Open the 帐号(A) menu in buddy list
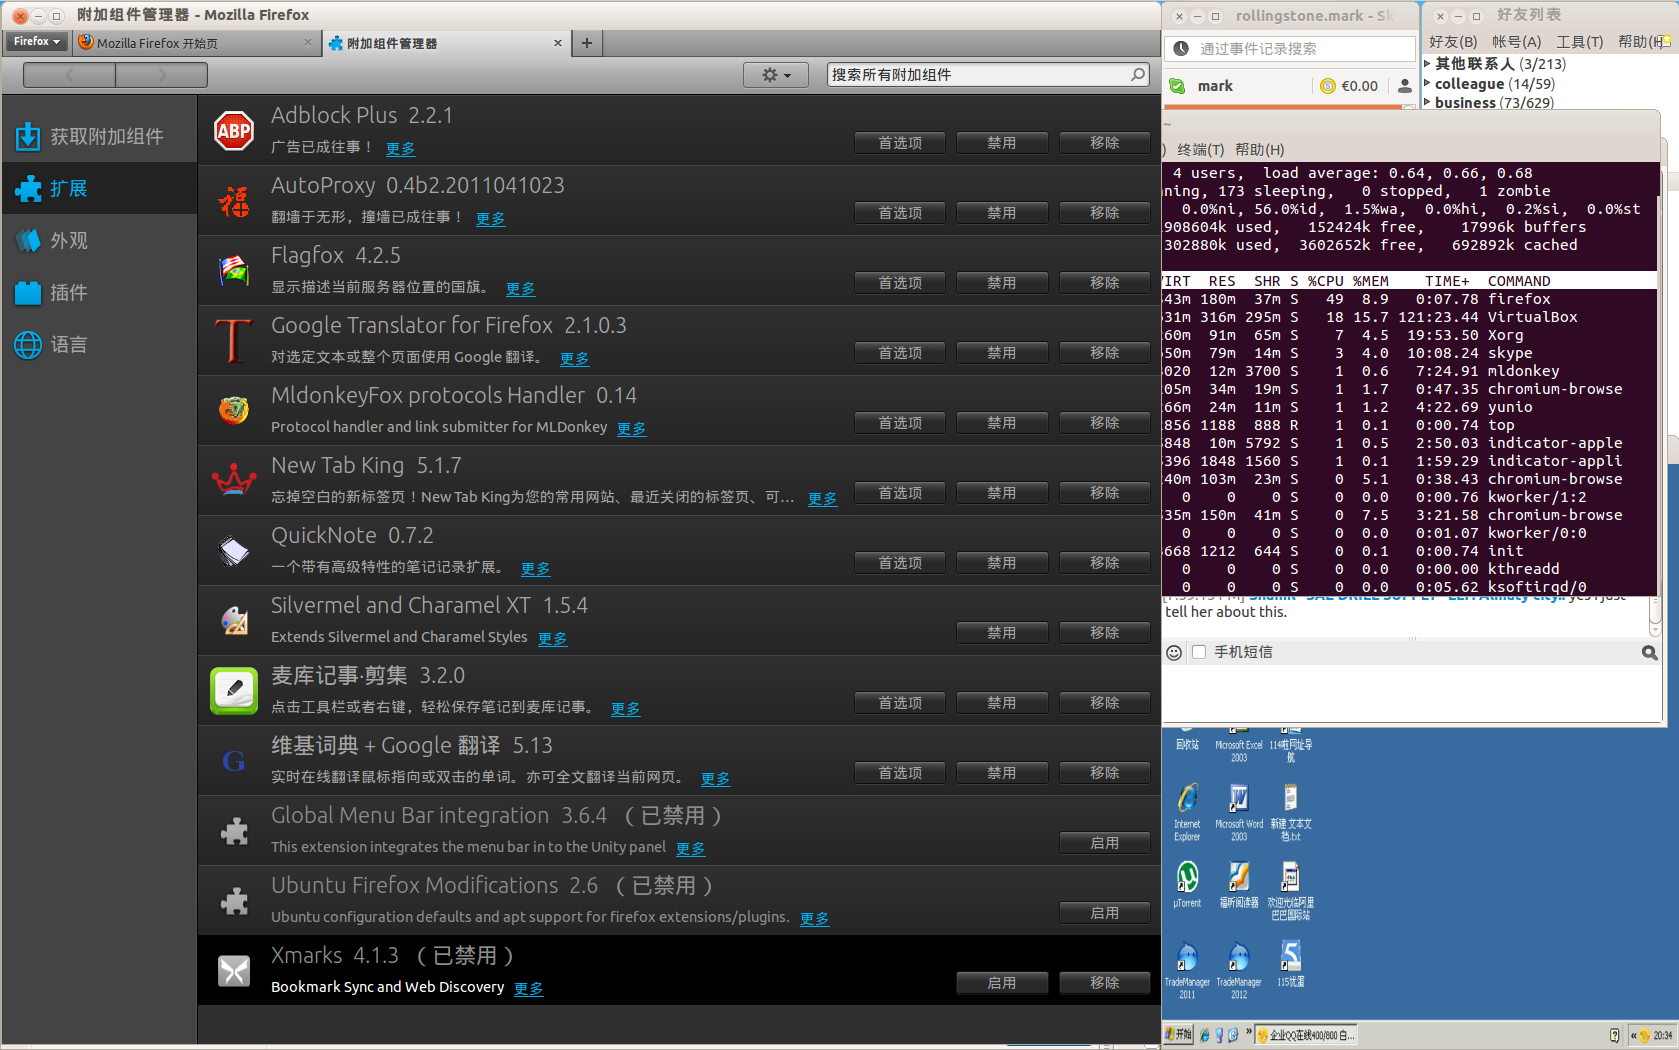The image size is (1679, 1050). (1516, 41)
